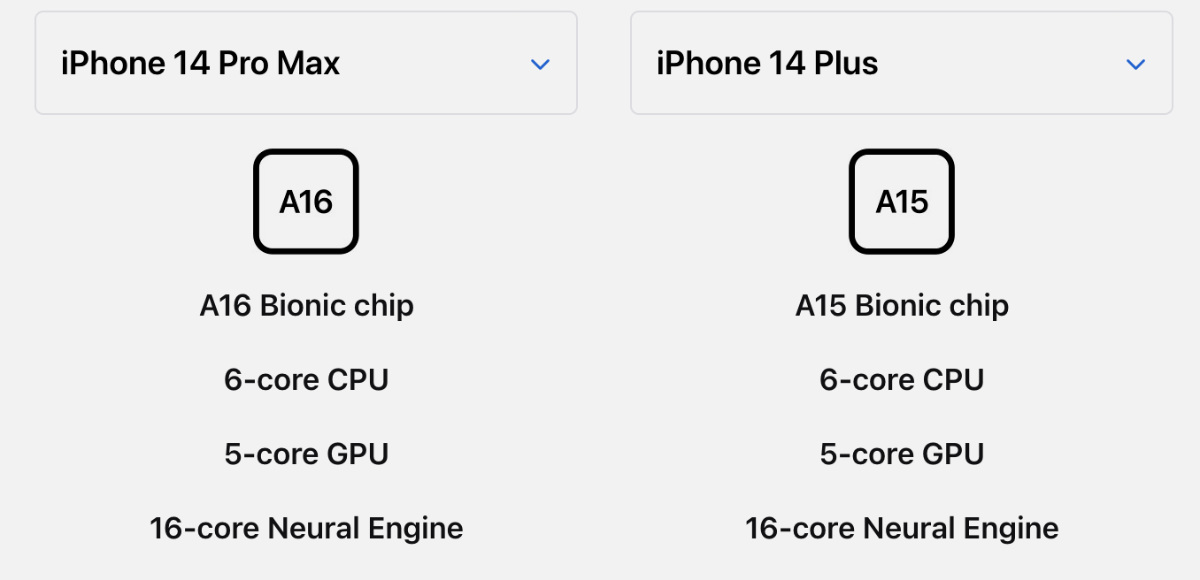Open the iPhone 14 Plus model dropdown
Screen dimensions: 1200x580
coord(901,63)
